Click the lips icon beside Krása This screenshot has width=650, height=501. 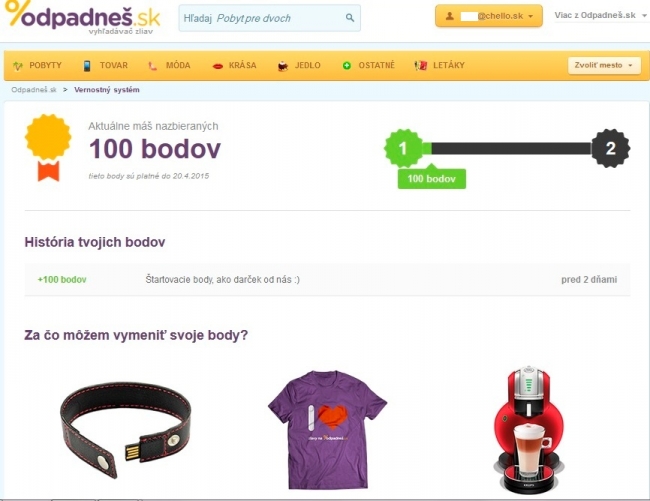pos(218,66)
